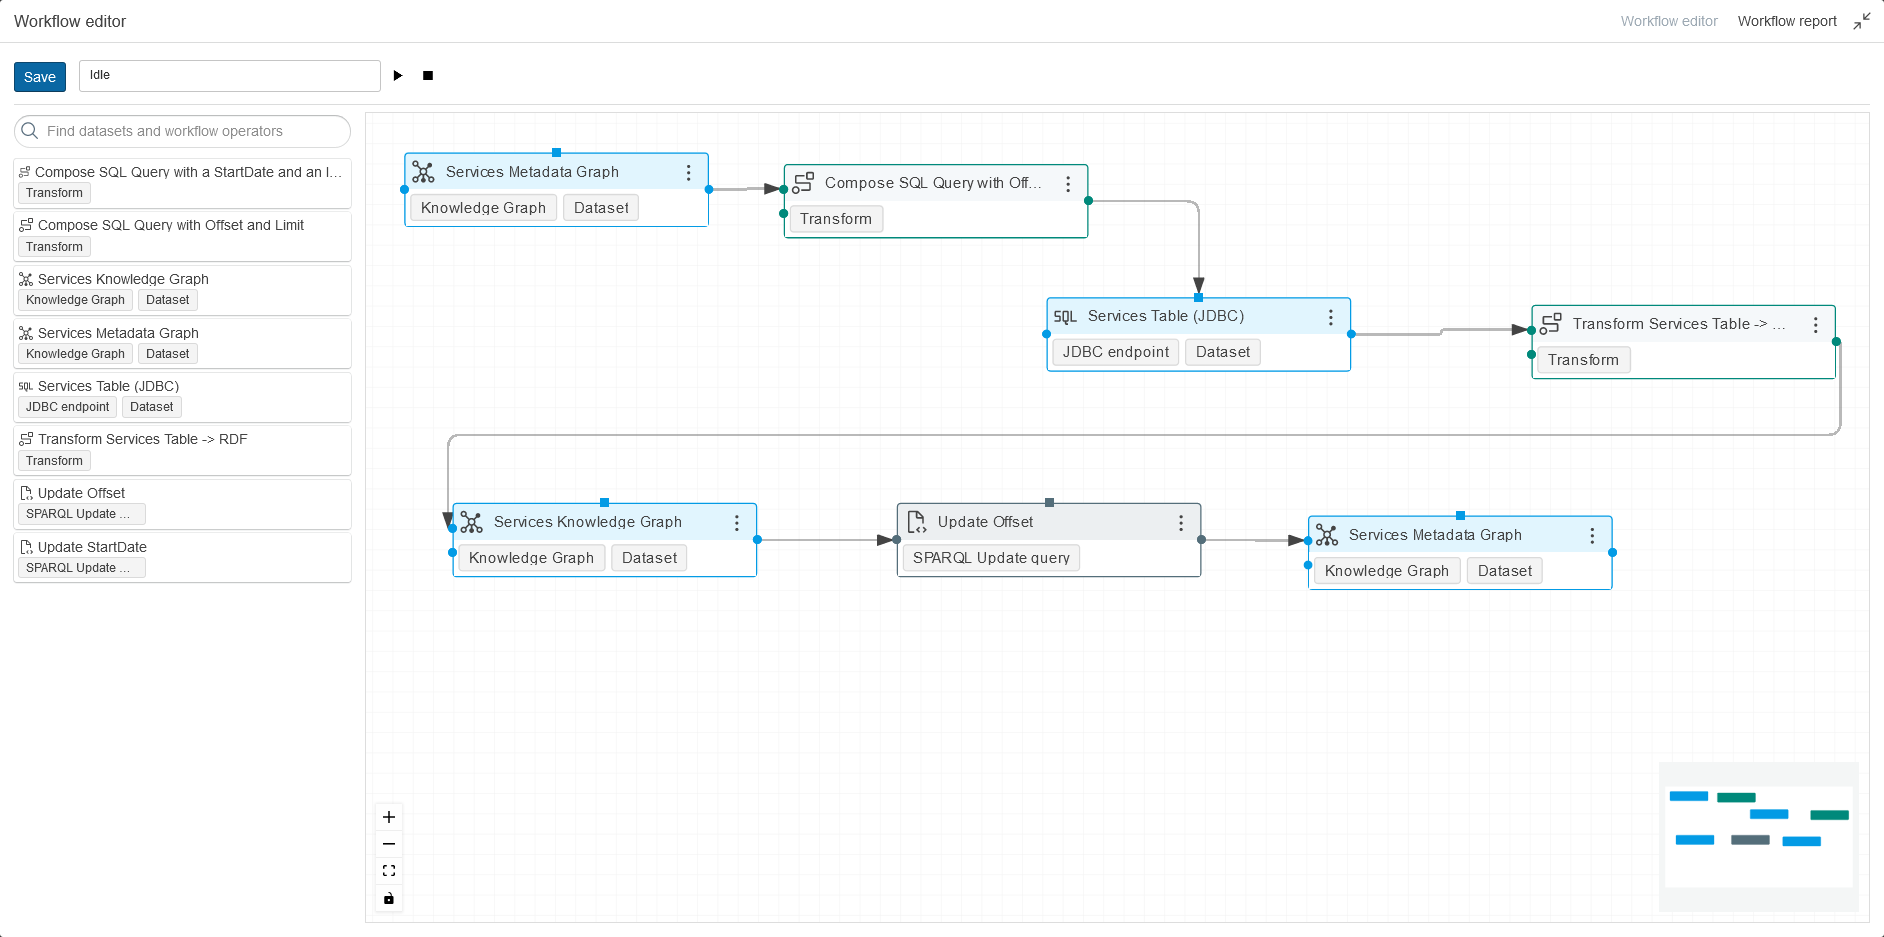1884x937 pixels.
Task: Click the SQL icon on Services Table (JDBC) node
Action: (x=1066, y=316)
